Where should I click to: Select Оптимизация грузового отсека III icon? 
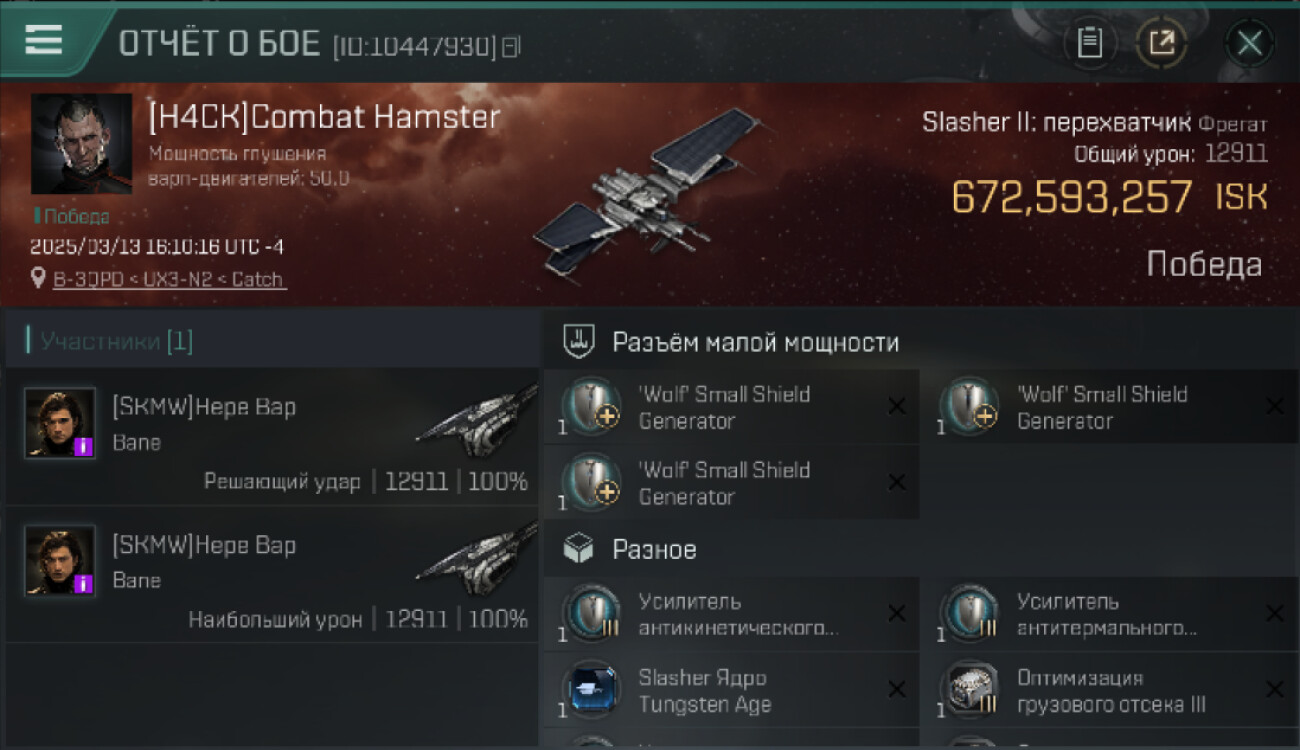click(x=970, y=690)
